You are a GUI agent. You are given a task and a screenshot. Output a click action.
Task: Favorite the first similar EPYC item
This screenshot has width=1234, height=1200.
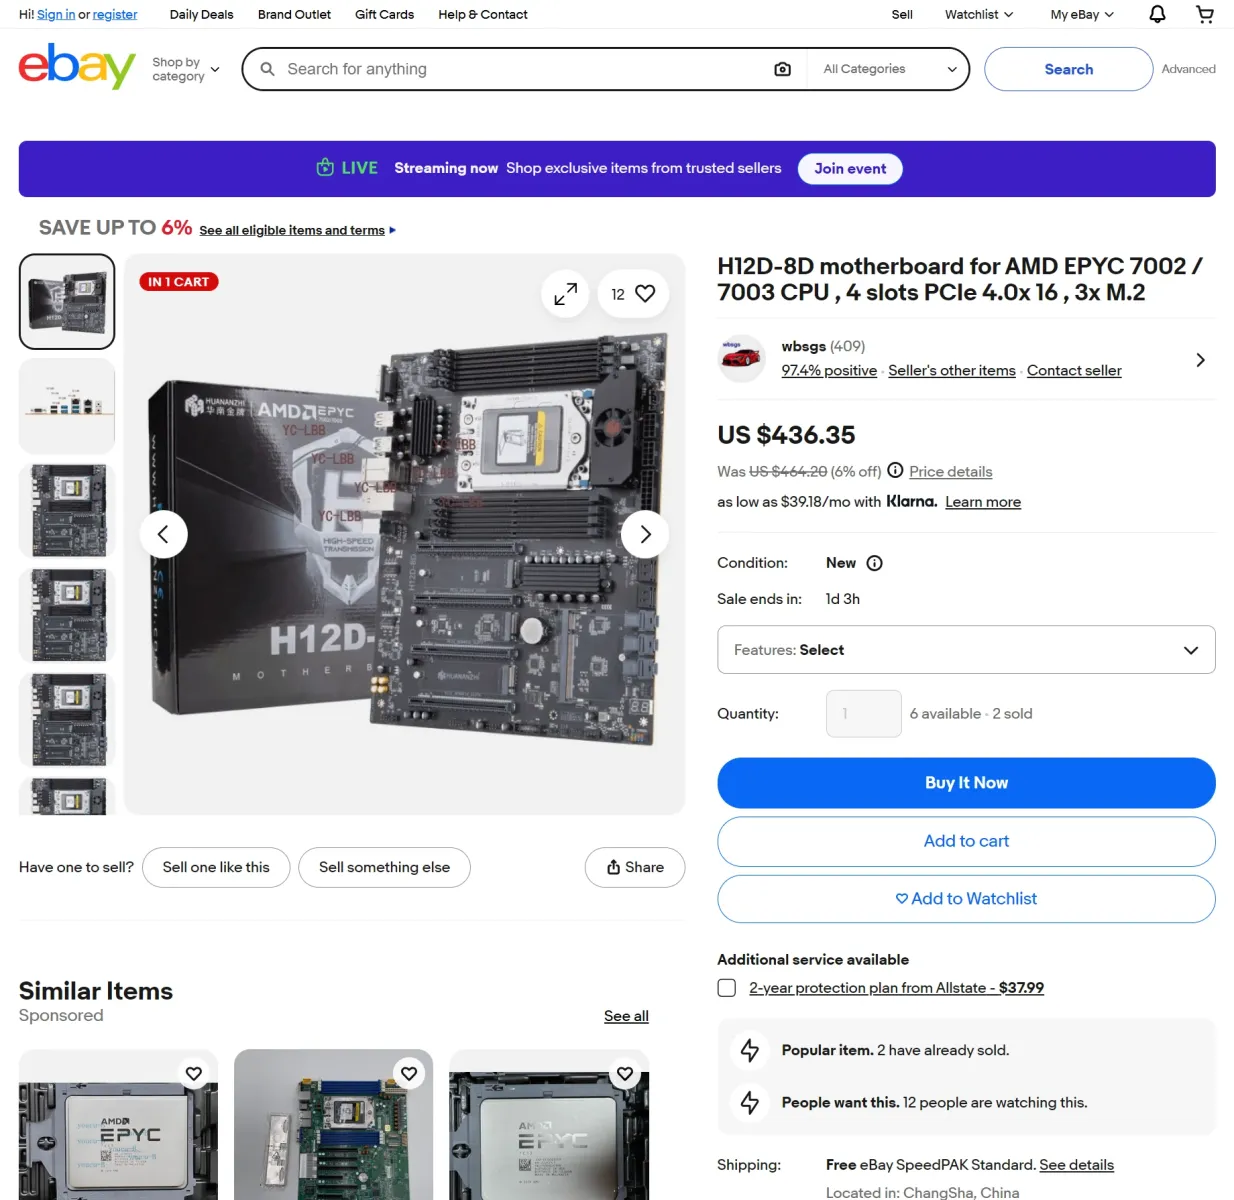click(x=194, y=1073)
